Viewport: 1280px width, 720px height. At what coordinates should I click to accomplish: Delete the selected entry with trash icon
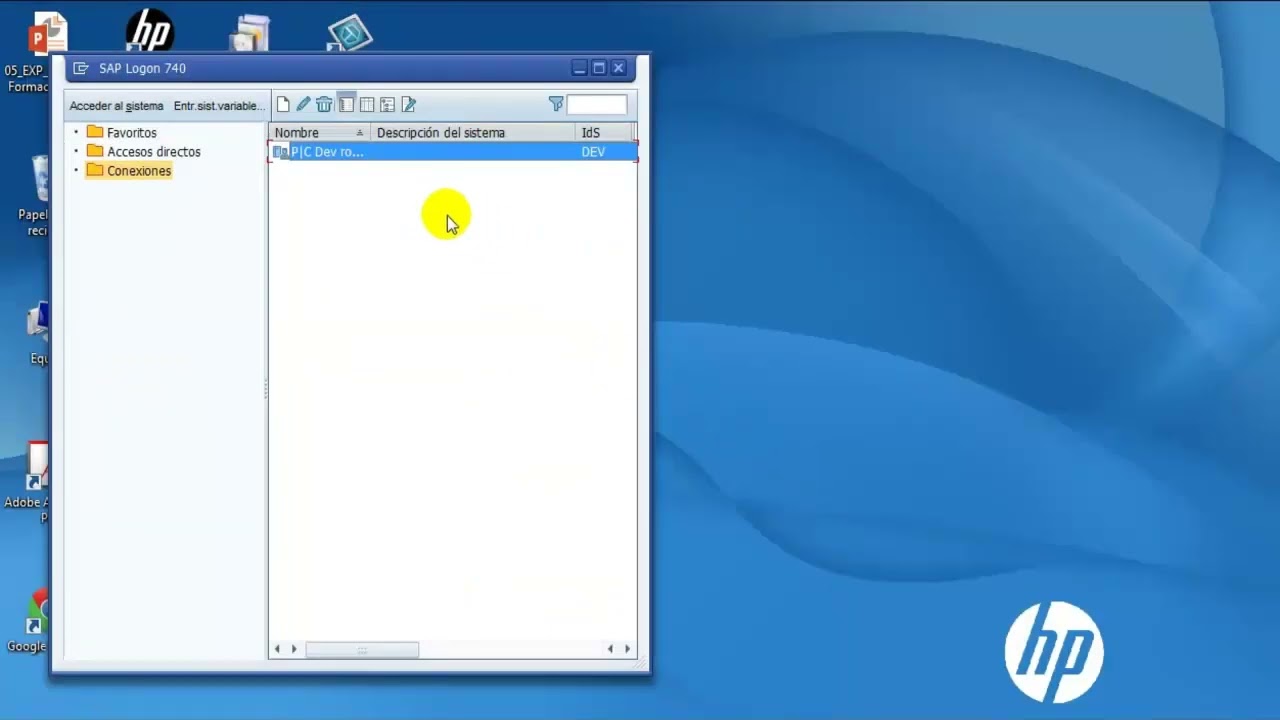pyautogui.click(x=324, y=104)
